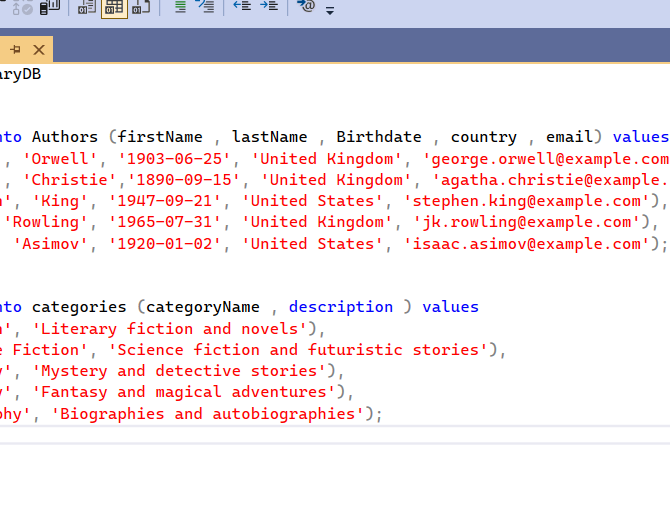Open Specify Values for Template Parameters
Viewport: 670px width, 527px height.
(x=306, y=7)
